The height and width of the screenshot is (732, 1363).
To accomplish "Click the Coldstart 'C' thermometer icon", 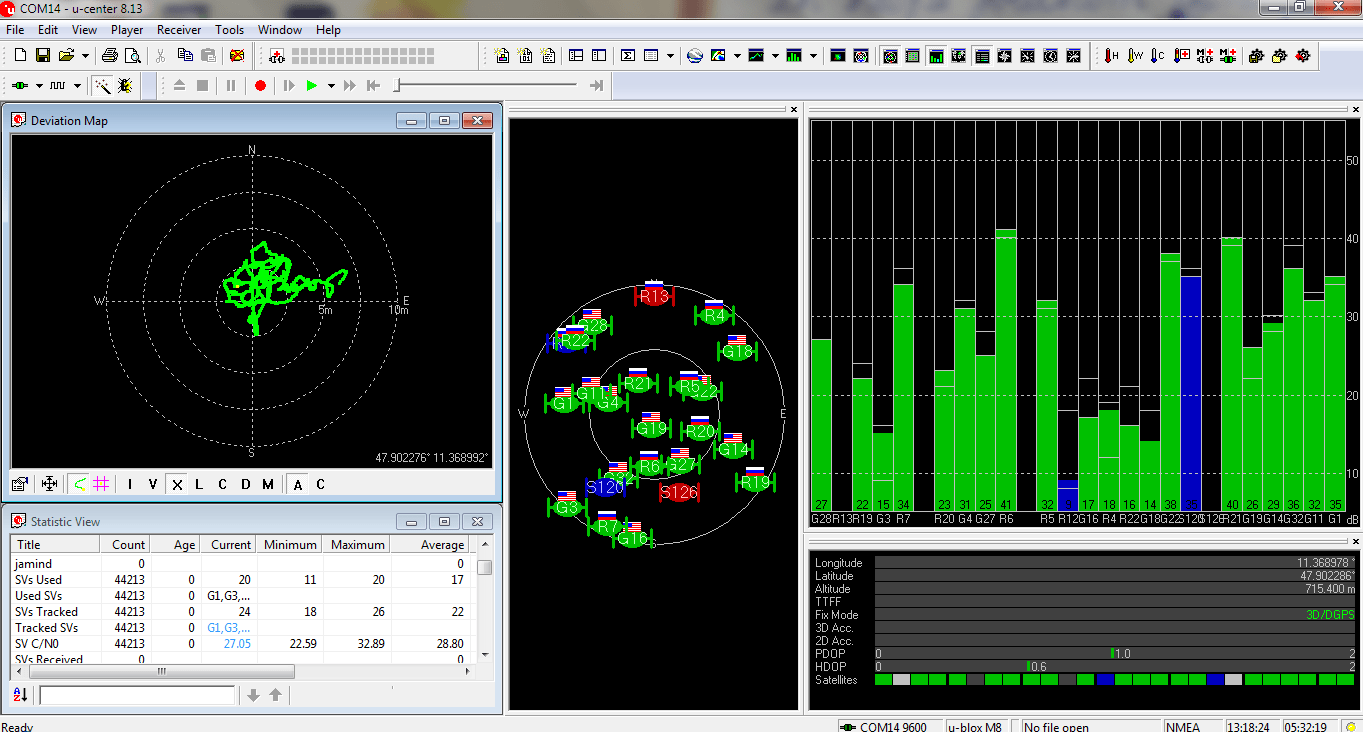I will (1158, 56).
